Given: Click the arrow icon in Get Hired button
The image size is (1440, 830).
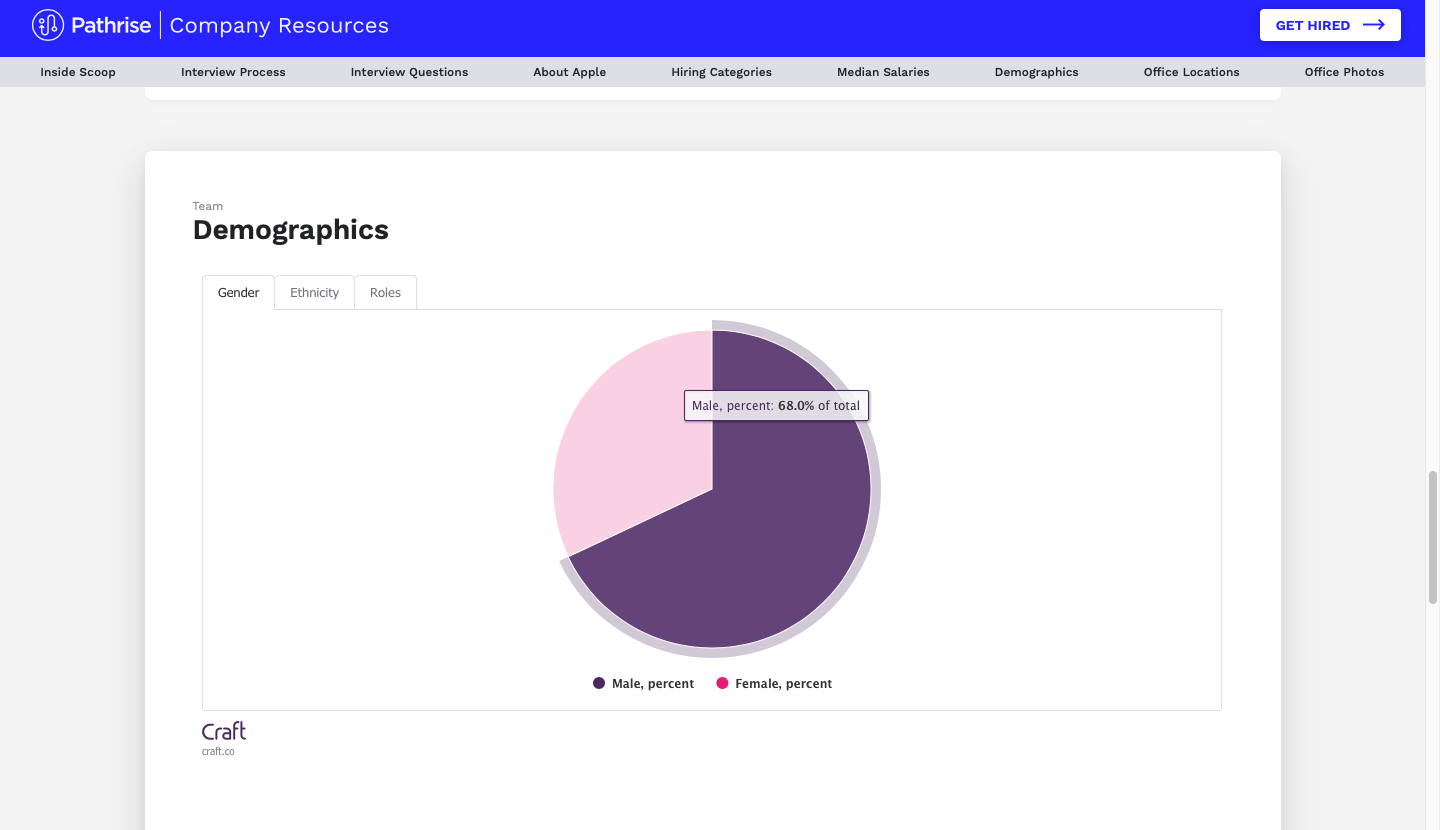Looking at the screenshot, I should [x=1374, y=25].
